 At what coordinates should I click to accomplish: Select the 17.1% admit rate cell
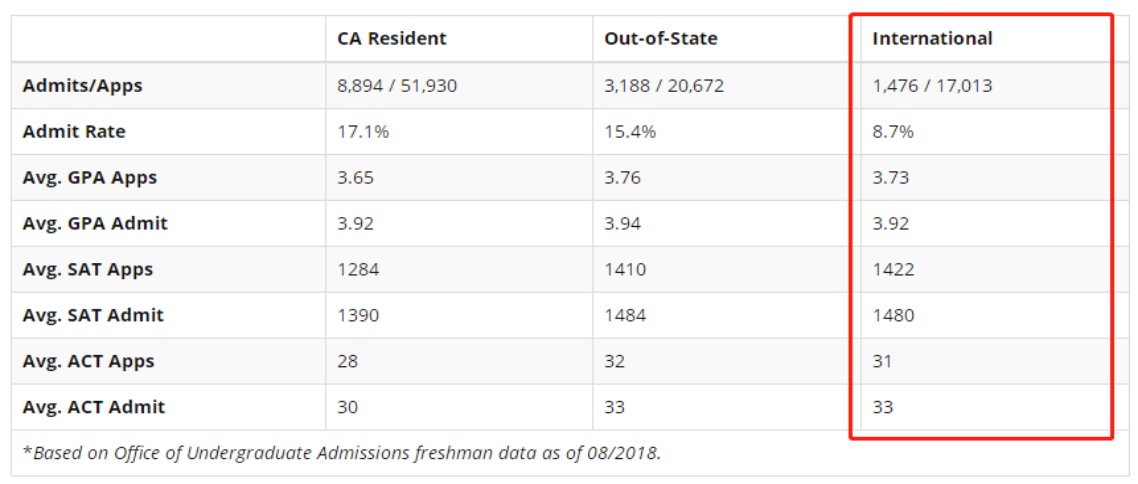point(359,132)
